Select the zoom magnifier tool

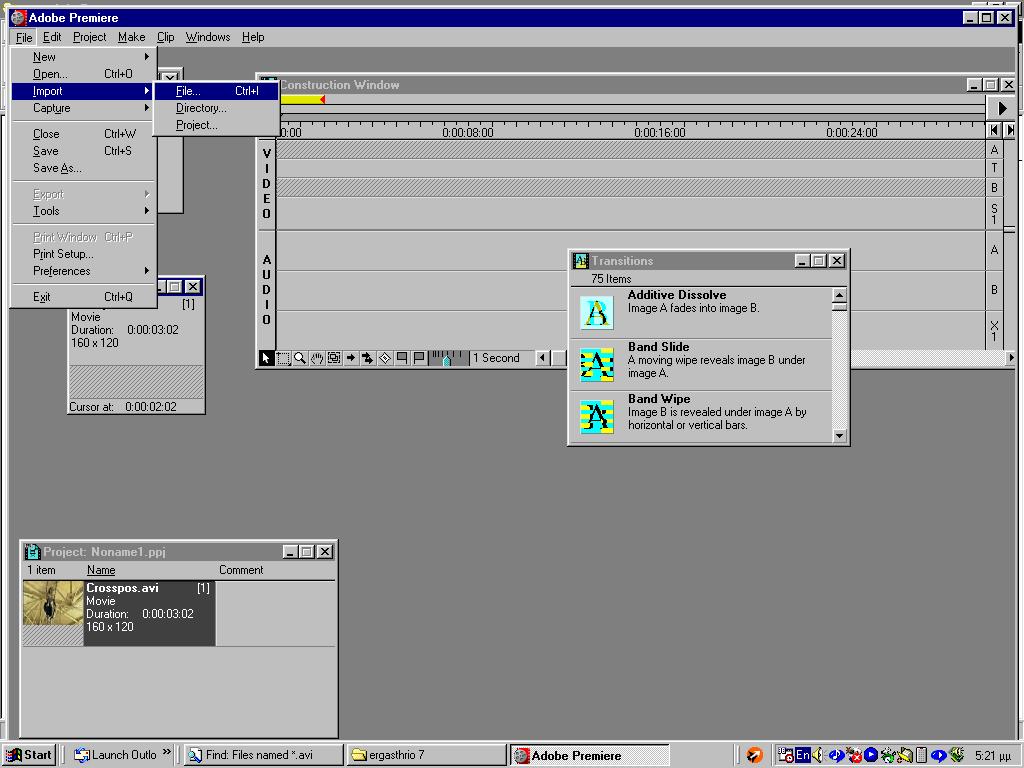[x=300, y=358]
